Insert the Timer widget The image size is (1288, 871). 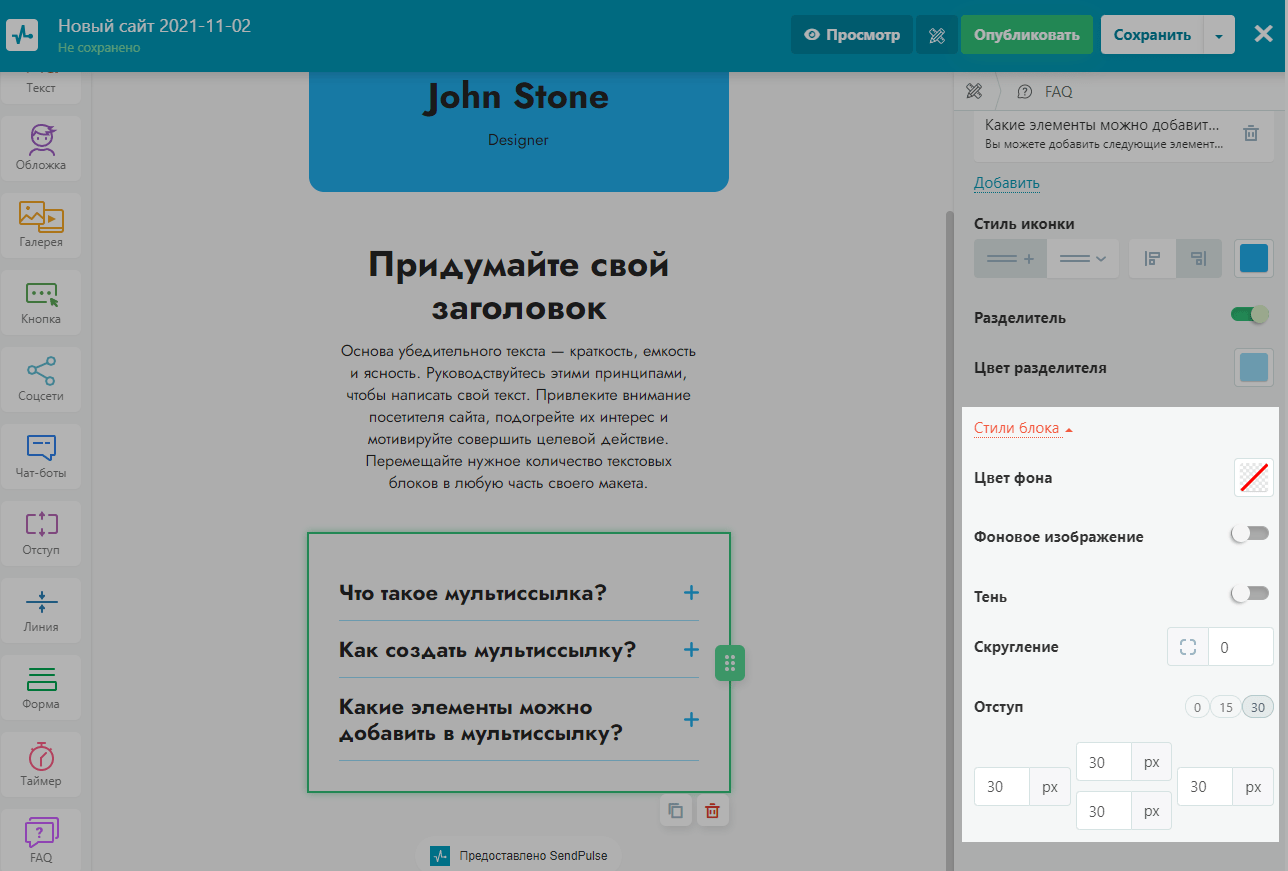41,762
